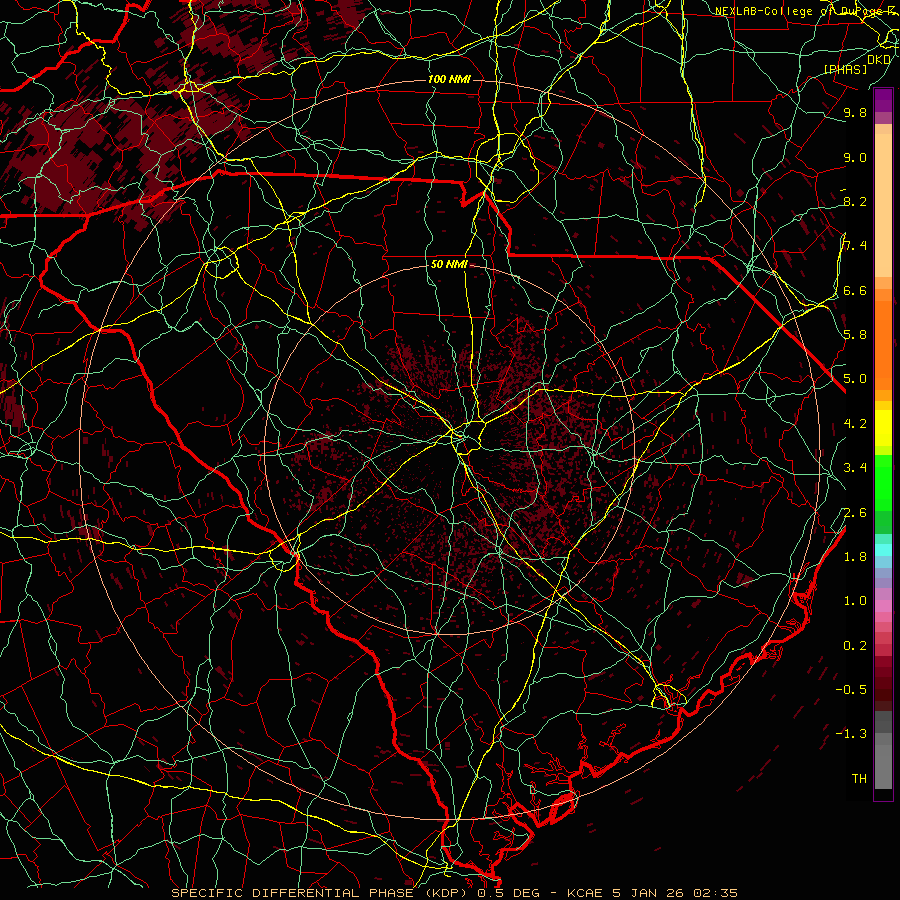
Task: Click the 6.6 value on the color scale
Action: point(855,290)
